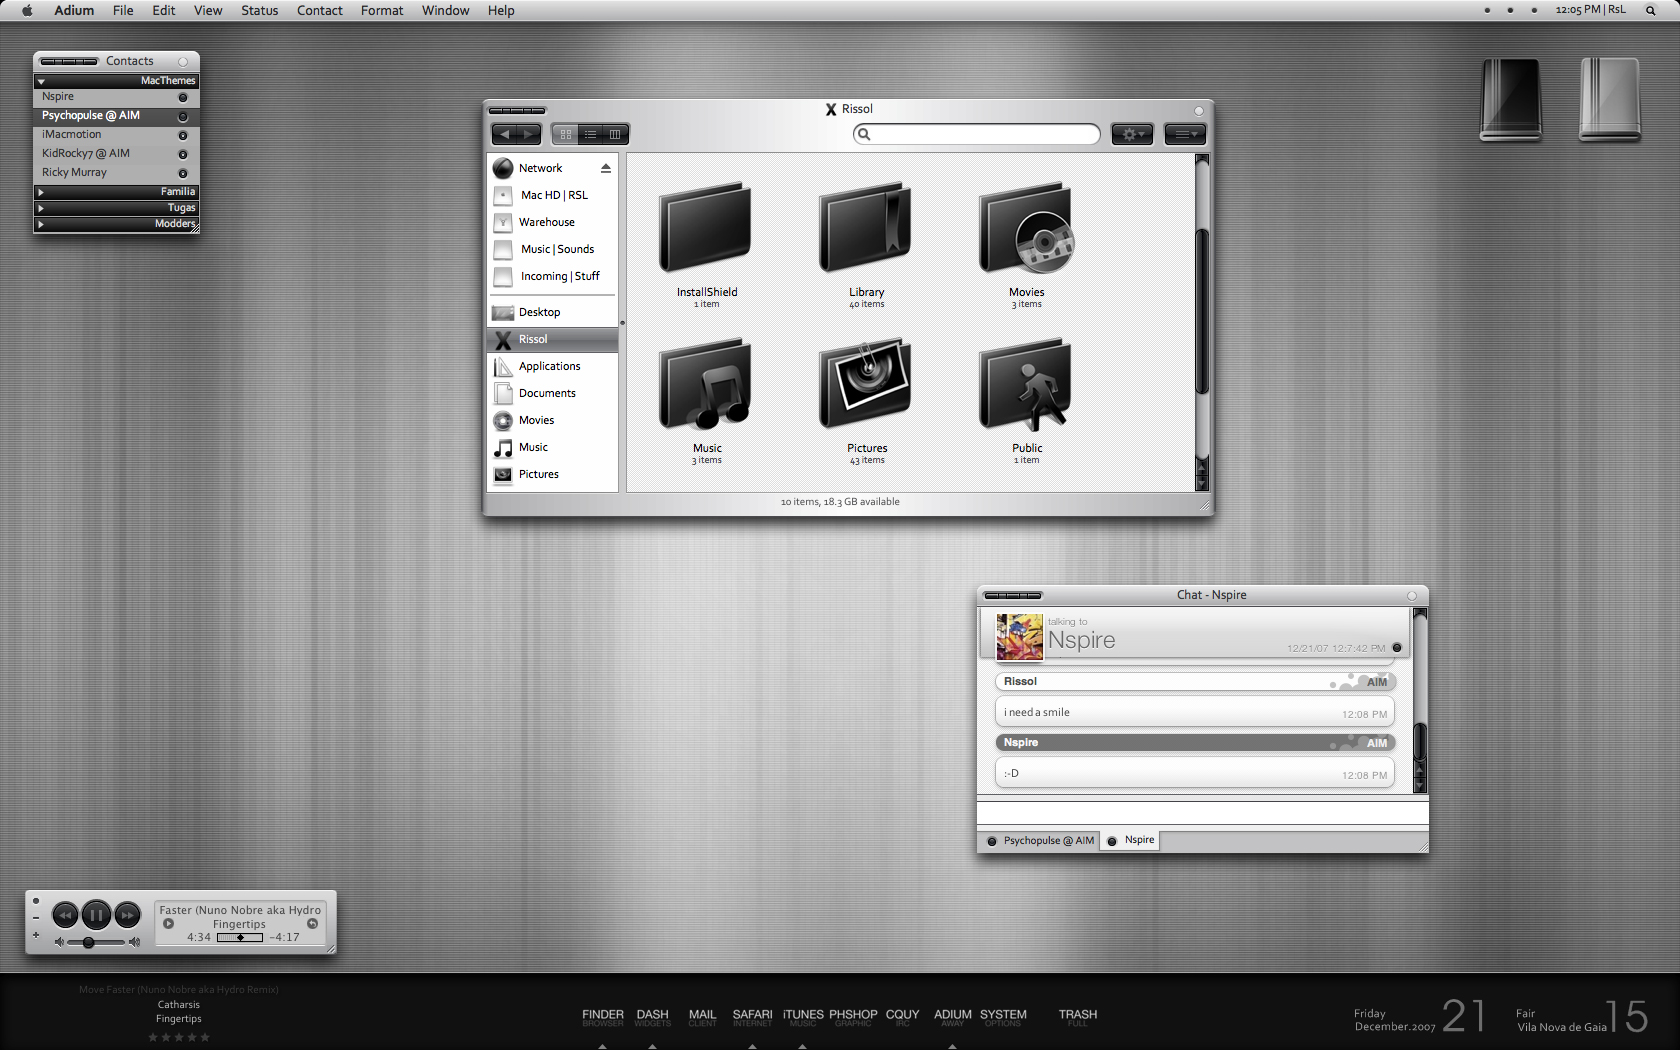Switch to Nspire chat tab
Screen dimensions: 1680x1050
[1130, 841]
